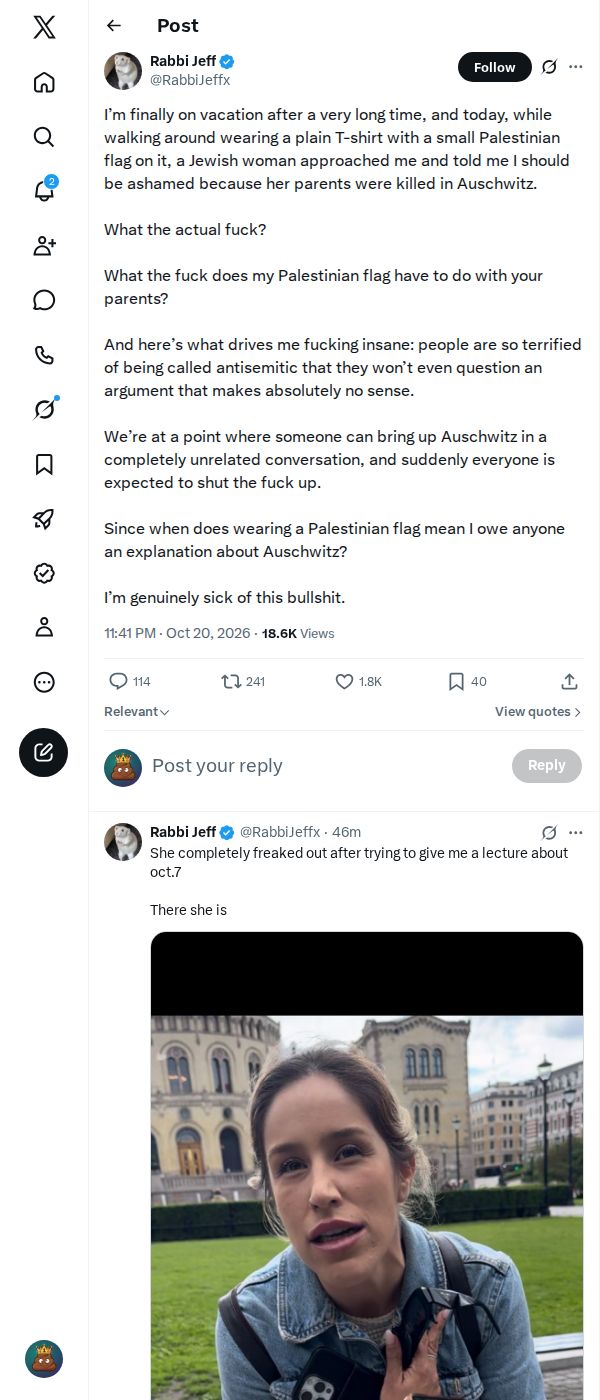Open Verified badge sidebar icon
The image size is (600, 1400).
click(x=44, y=573)
